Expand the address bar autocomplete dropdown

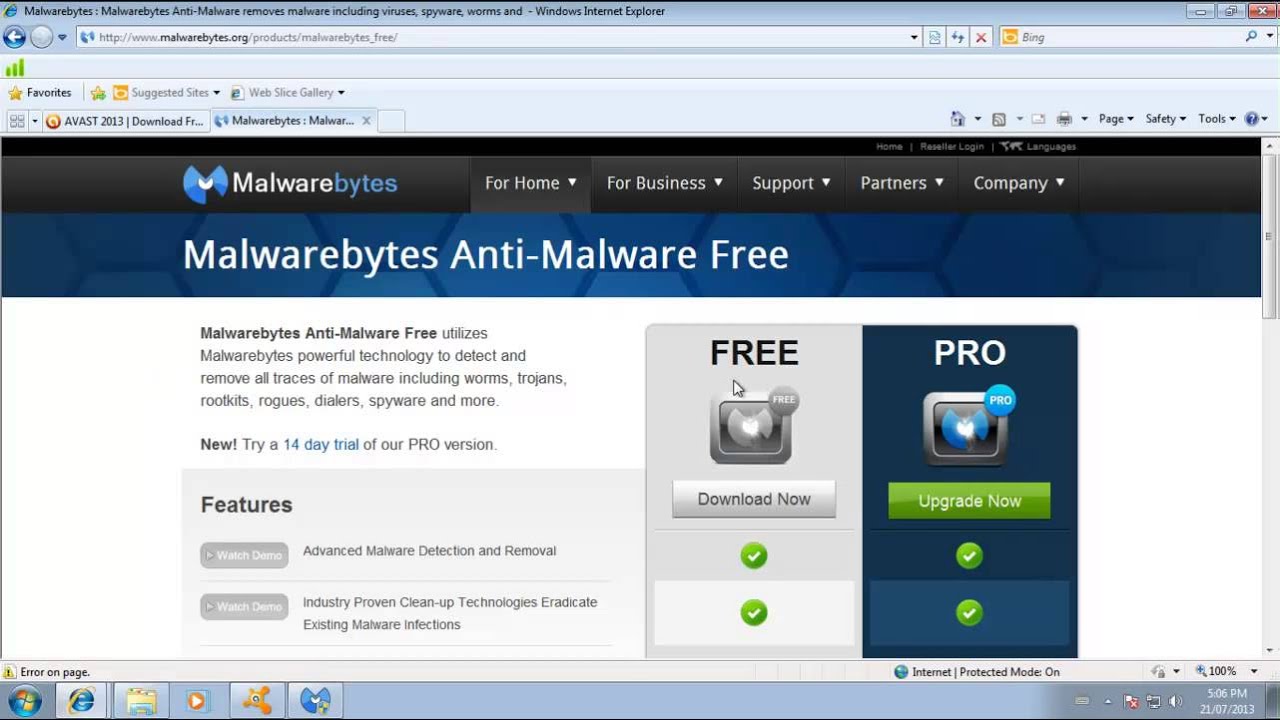914,37
